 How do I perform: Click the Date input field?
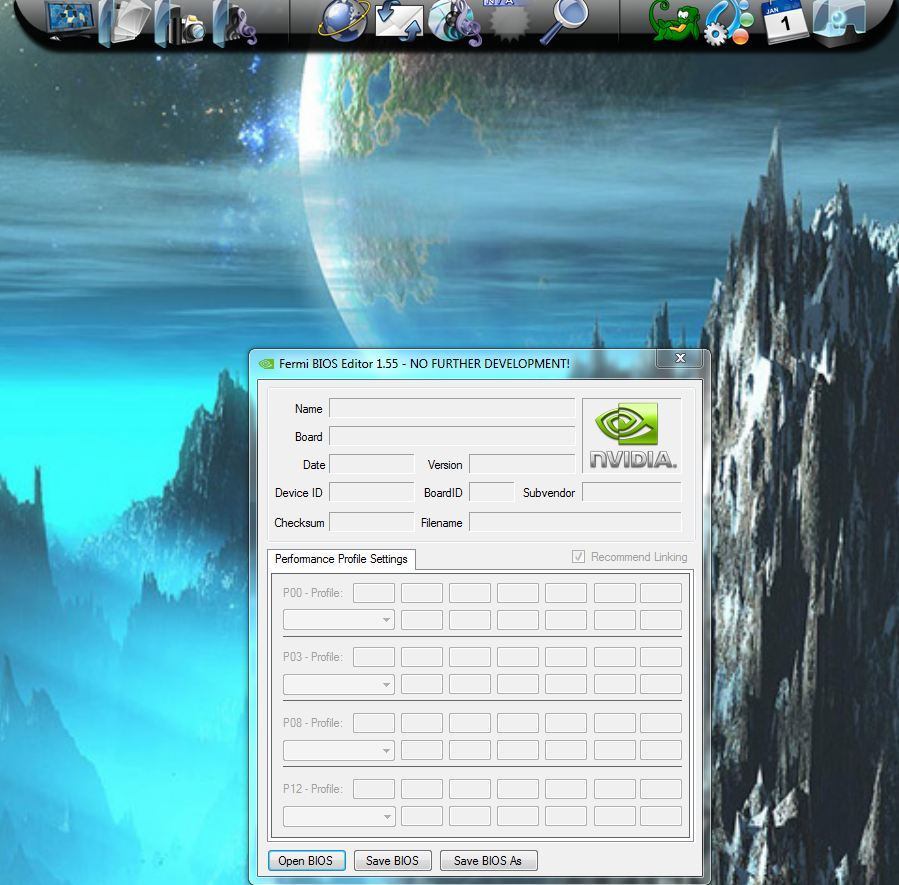pos(372,464)
